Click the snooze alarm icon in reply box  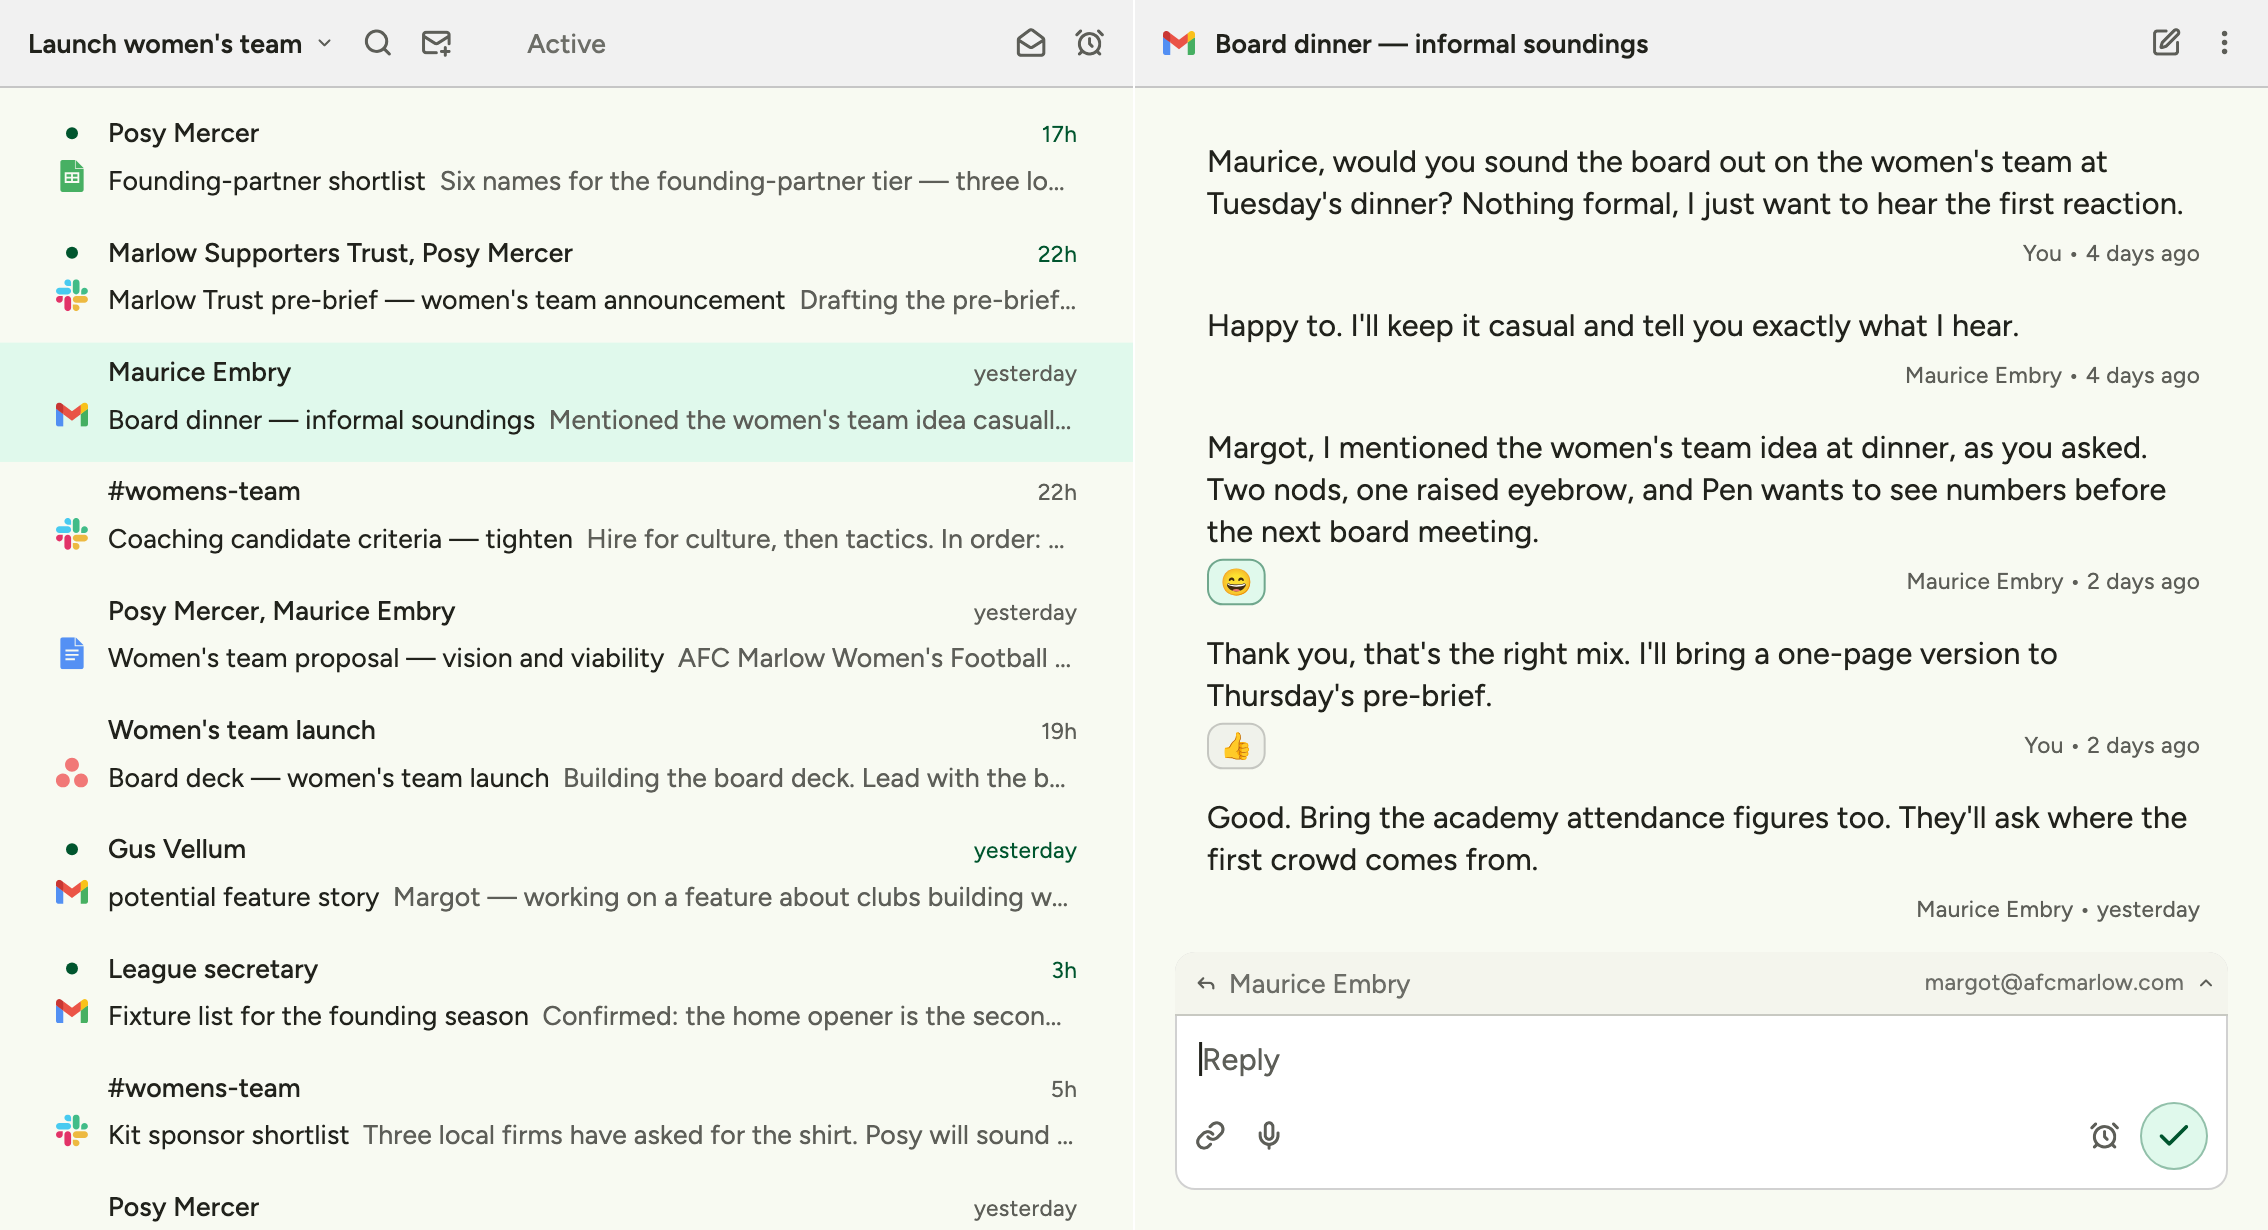2104,1135
